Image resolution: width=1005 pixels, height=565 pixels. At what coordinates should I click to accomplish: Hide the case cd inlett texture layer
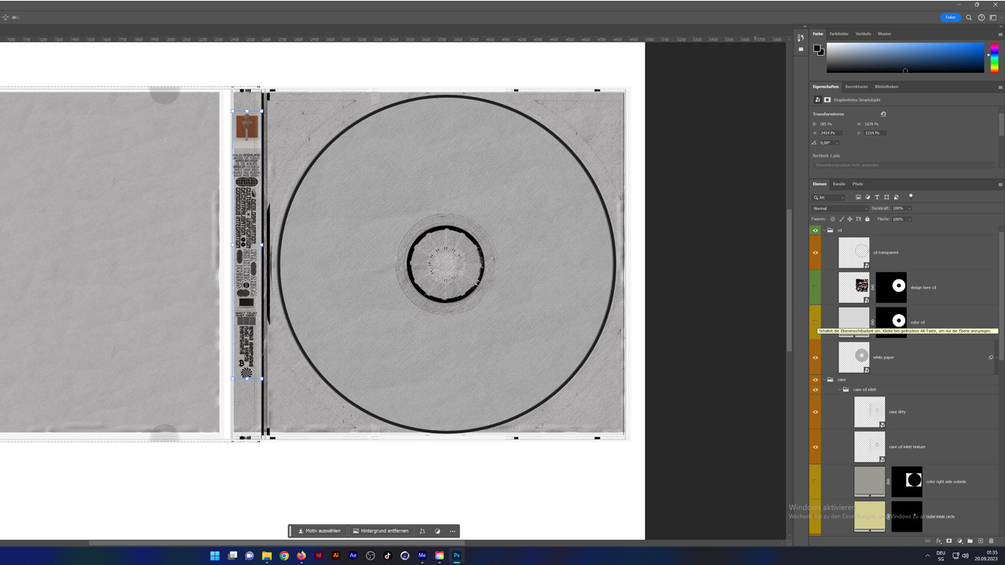(815, 447)
